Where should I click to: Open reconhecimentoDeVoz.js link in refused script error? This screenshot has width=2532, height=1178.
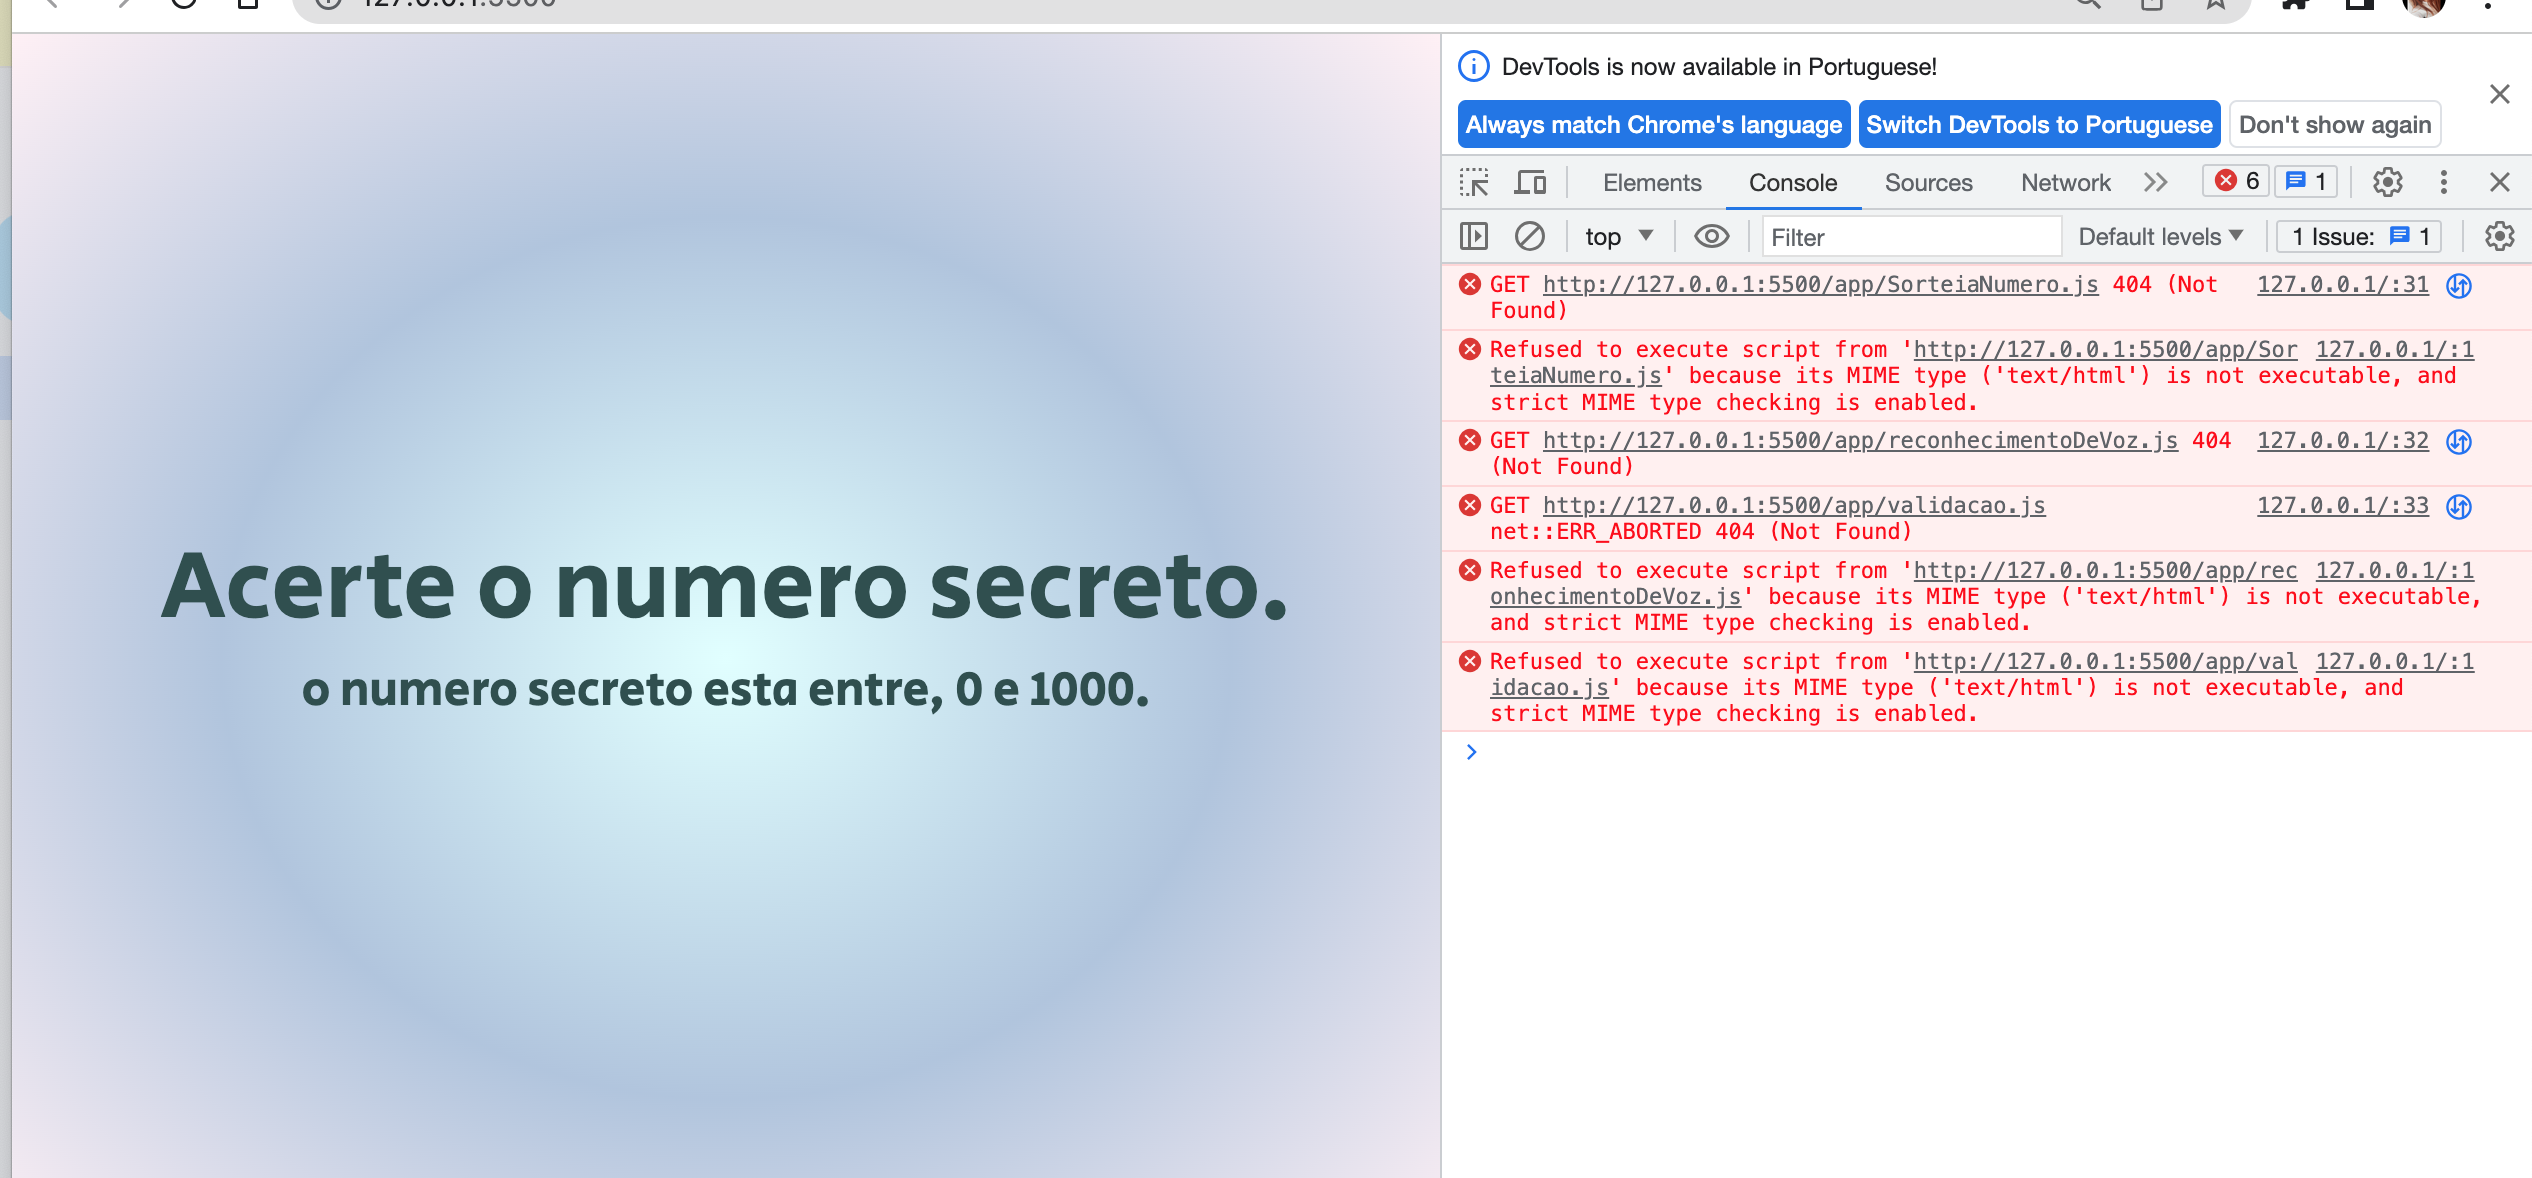[2105, 570]
